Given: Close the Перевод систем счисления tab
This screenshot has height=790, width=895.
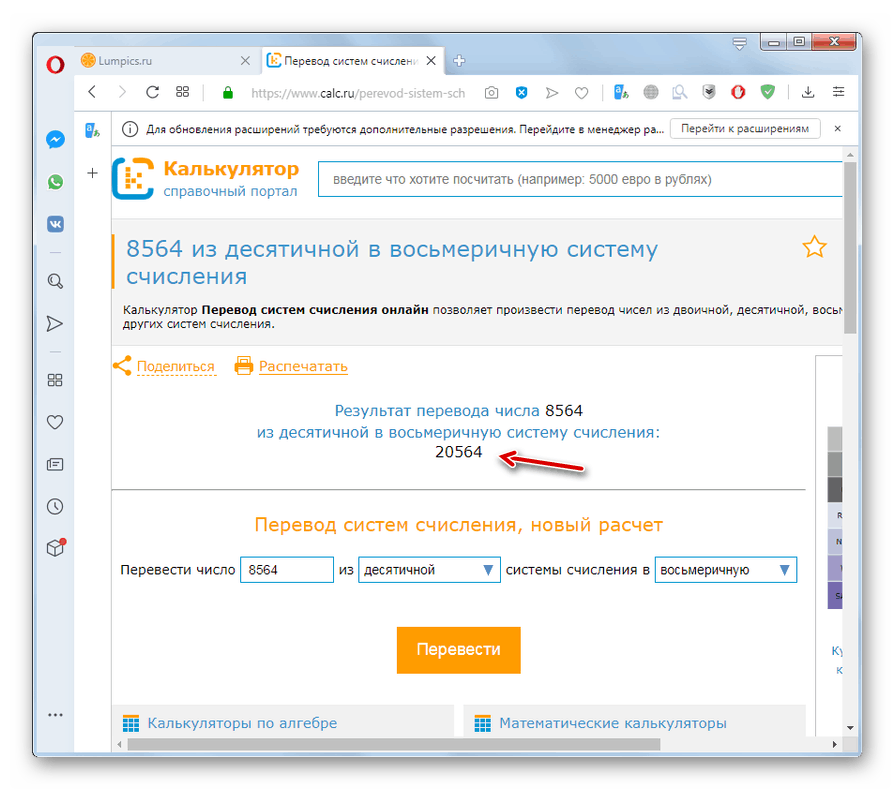Looking at the screenshot, I should 432,61.
